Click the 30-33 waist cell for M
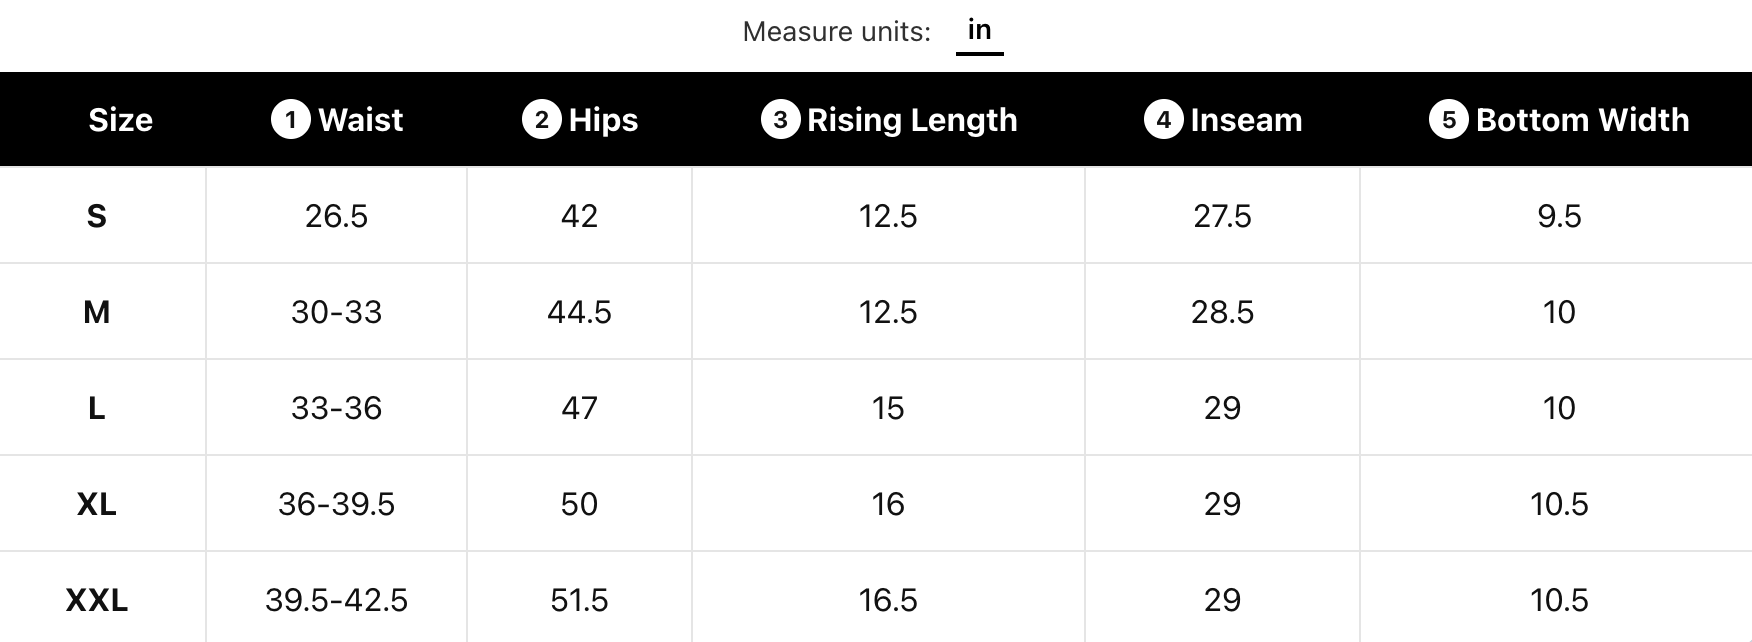Screen dimensions: 1752x642 tap(336, 312)
